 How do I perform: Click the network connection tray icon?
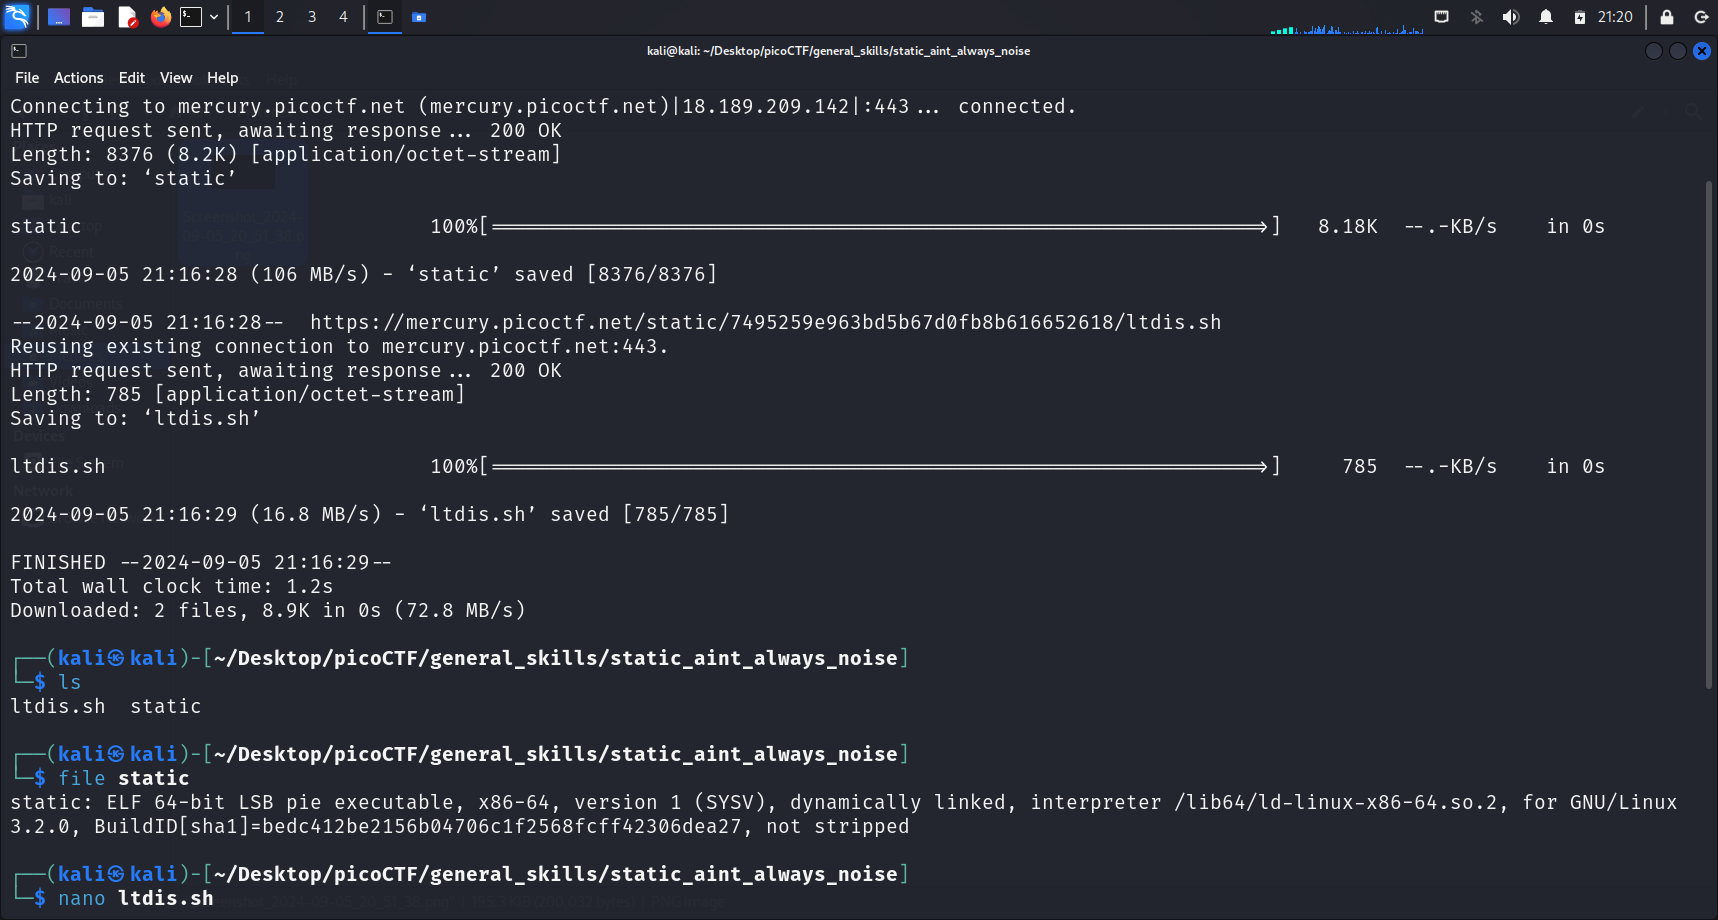click(1441, 17)
